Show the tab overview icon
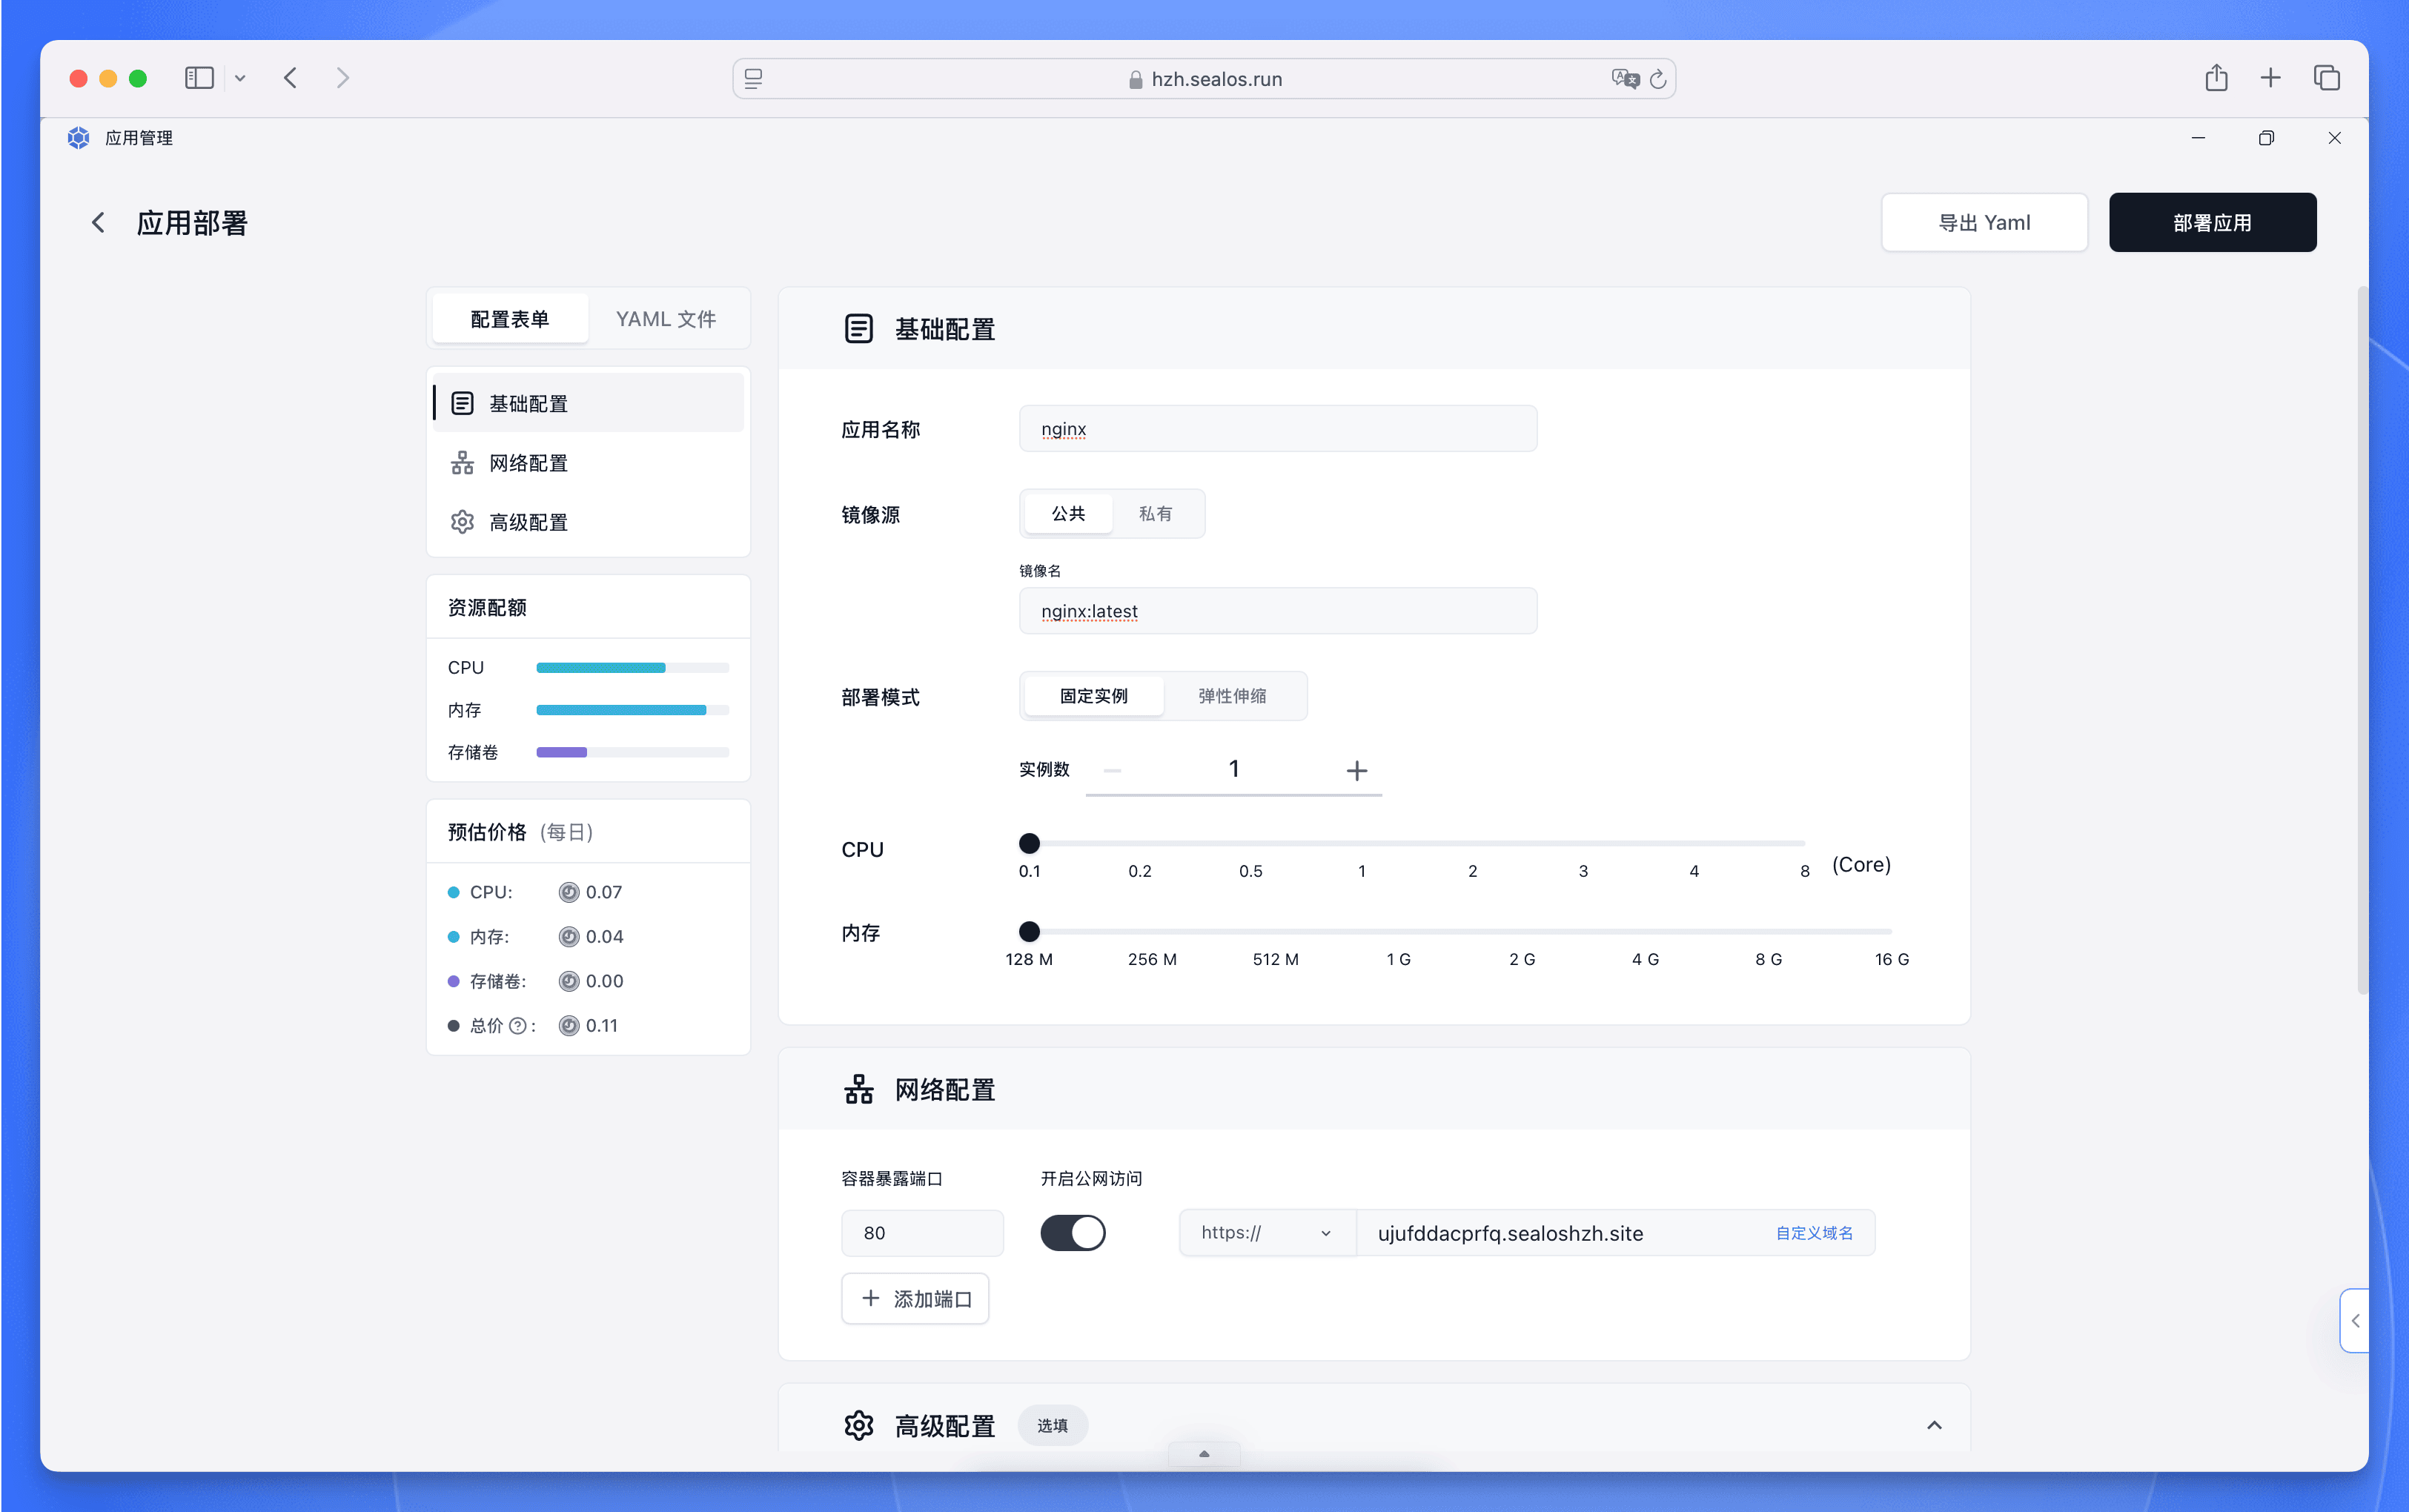This screenshot has width=2409, height=1512. pos(2327,78)
